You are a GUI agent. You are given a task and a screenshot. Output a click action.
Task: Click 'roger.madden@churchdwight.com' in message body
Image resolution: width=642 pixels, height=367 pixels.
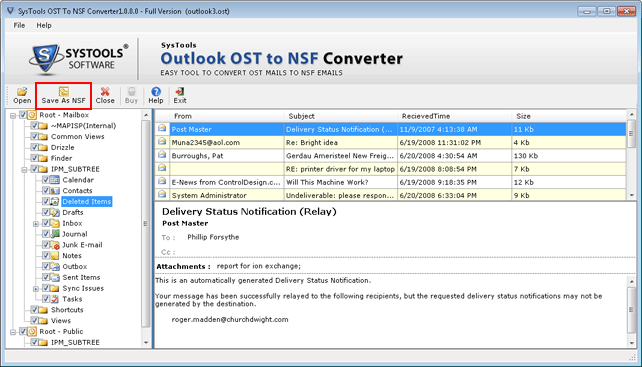pyautogui.click(x=230, y=319)
